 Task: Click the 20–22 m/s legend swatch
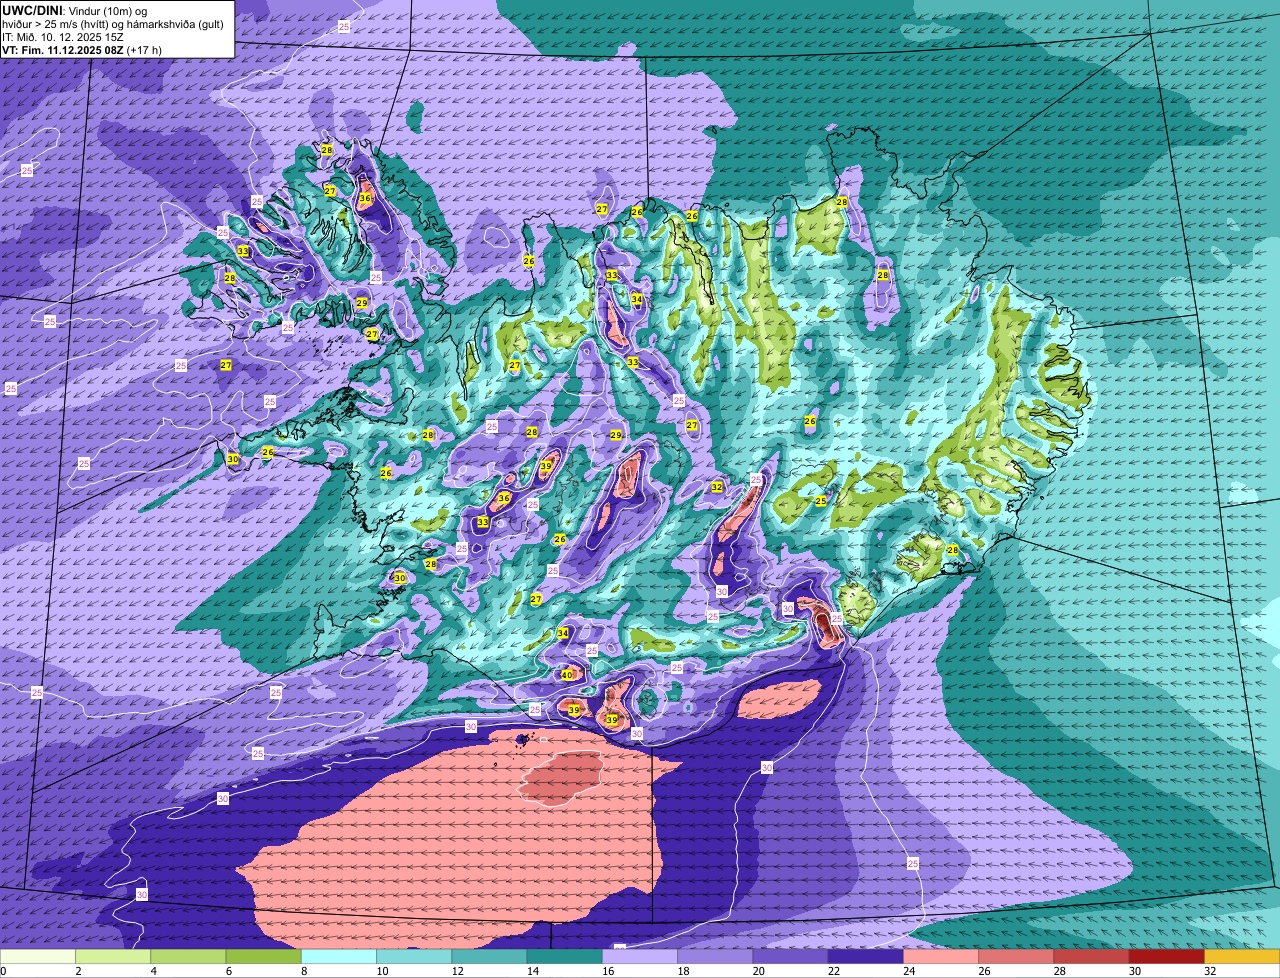790,957
